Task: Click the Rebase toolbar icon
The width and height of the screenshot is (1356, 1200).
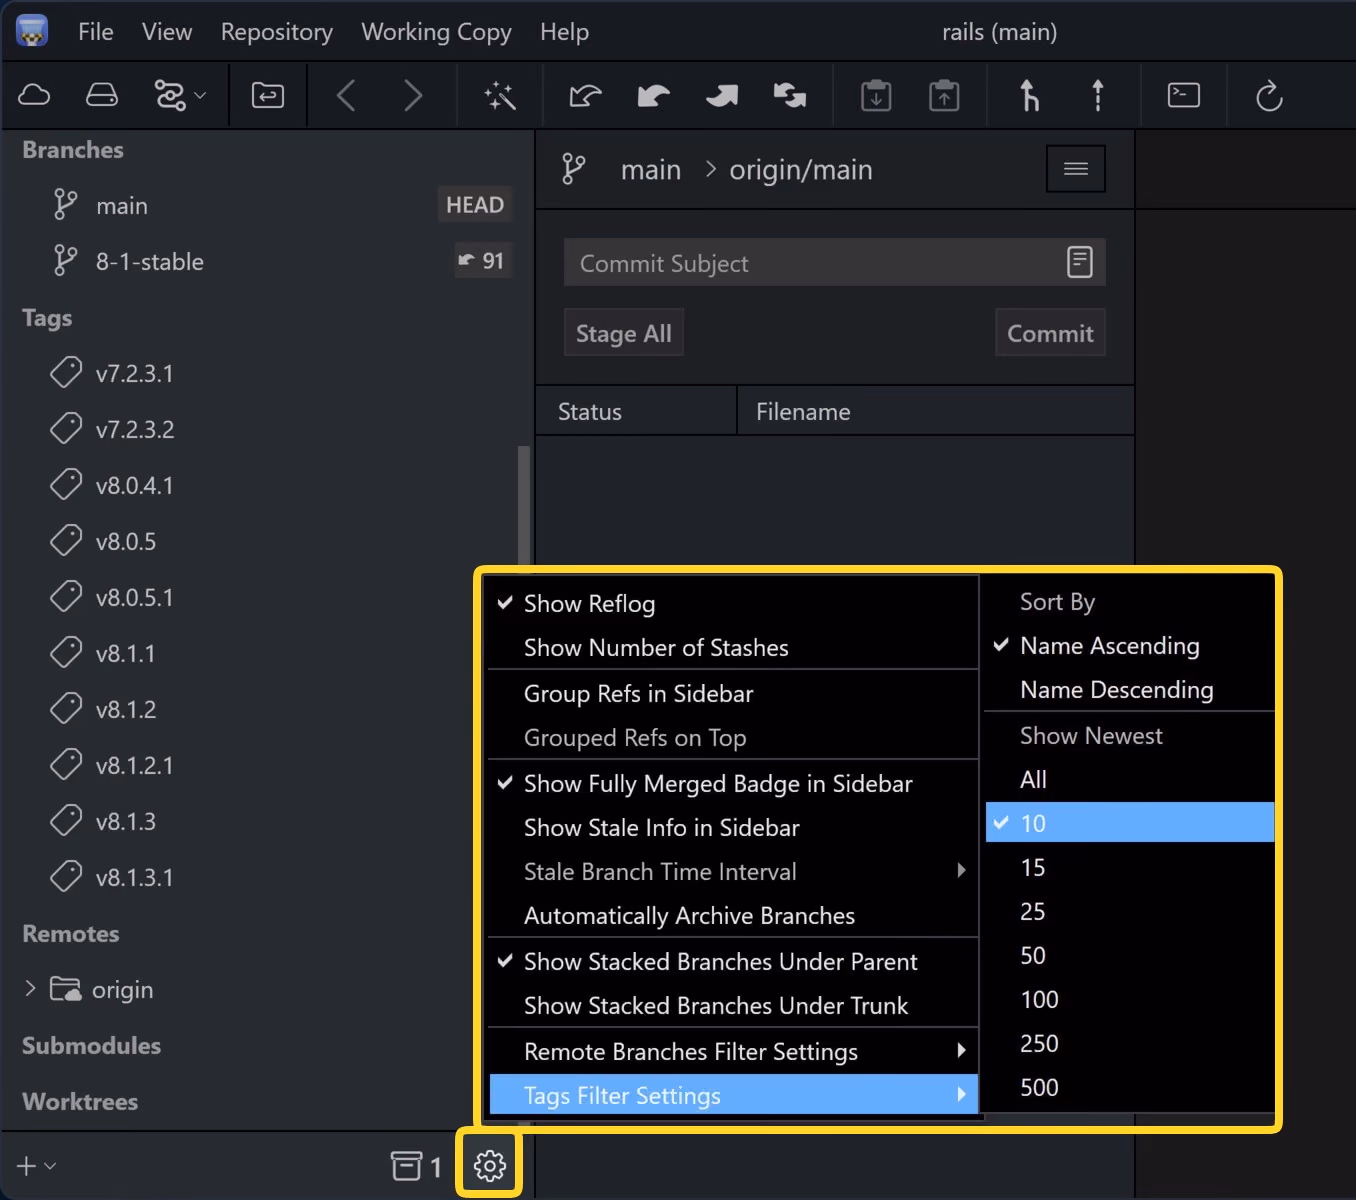Action: [x=1098, y=96]
